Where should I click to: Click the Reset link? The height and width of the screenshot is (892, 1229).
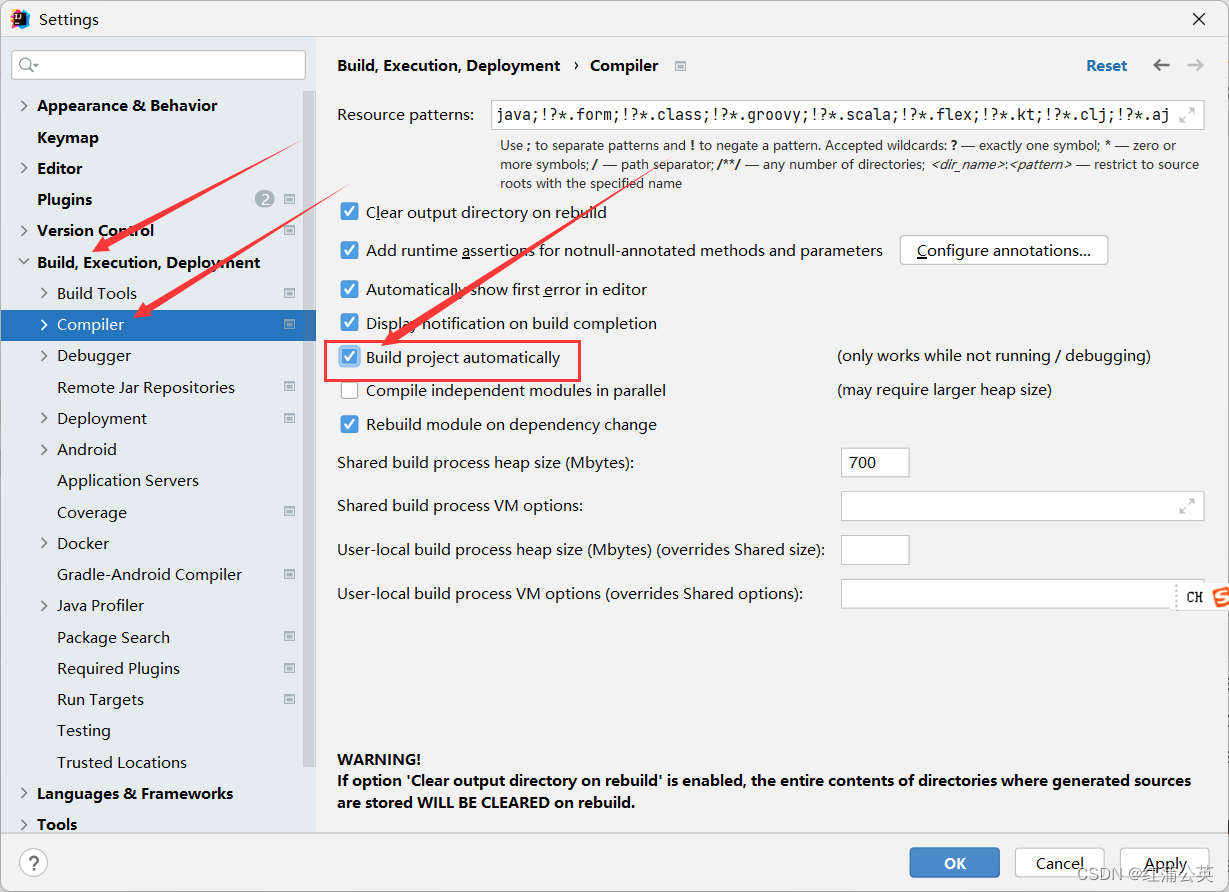1107,65
